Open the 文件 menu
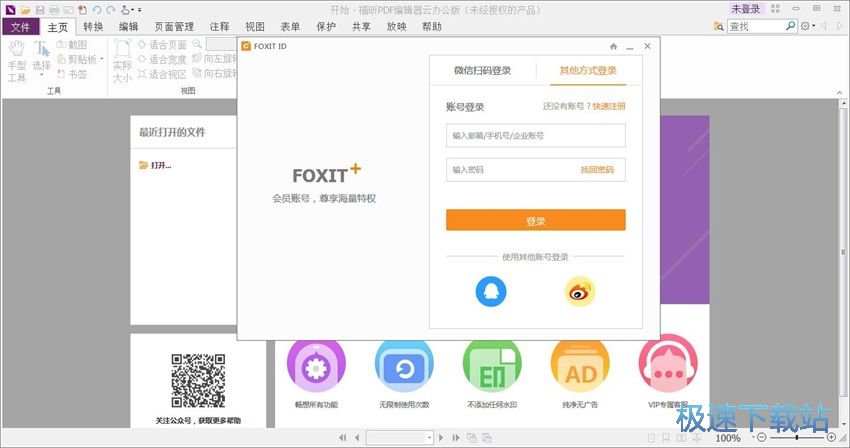The width and height of the screenshot is (850, 448). 21,27
